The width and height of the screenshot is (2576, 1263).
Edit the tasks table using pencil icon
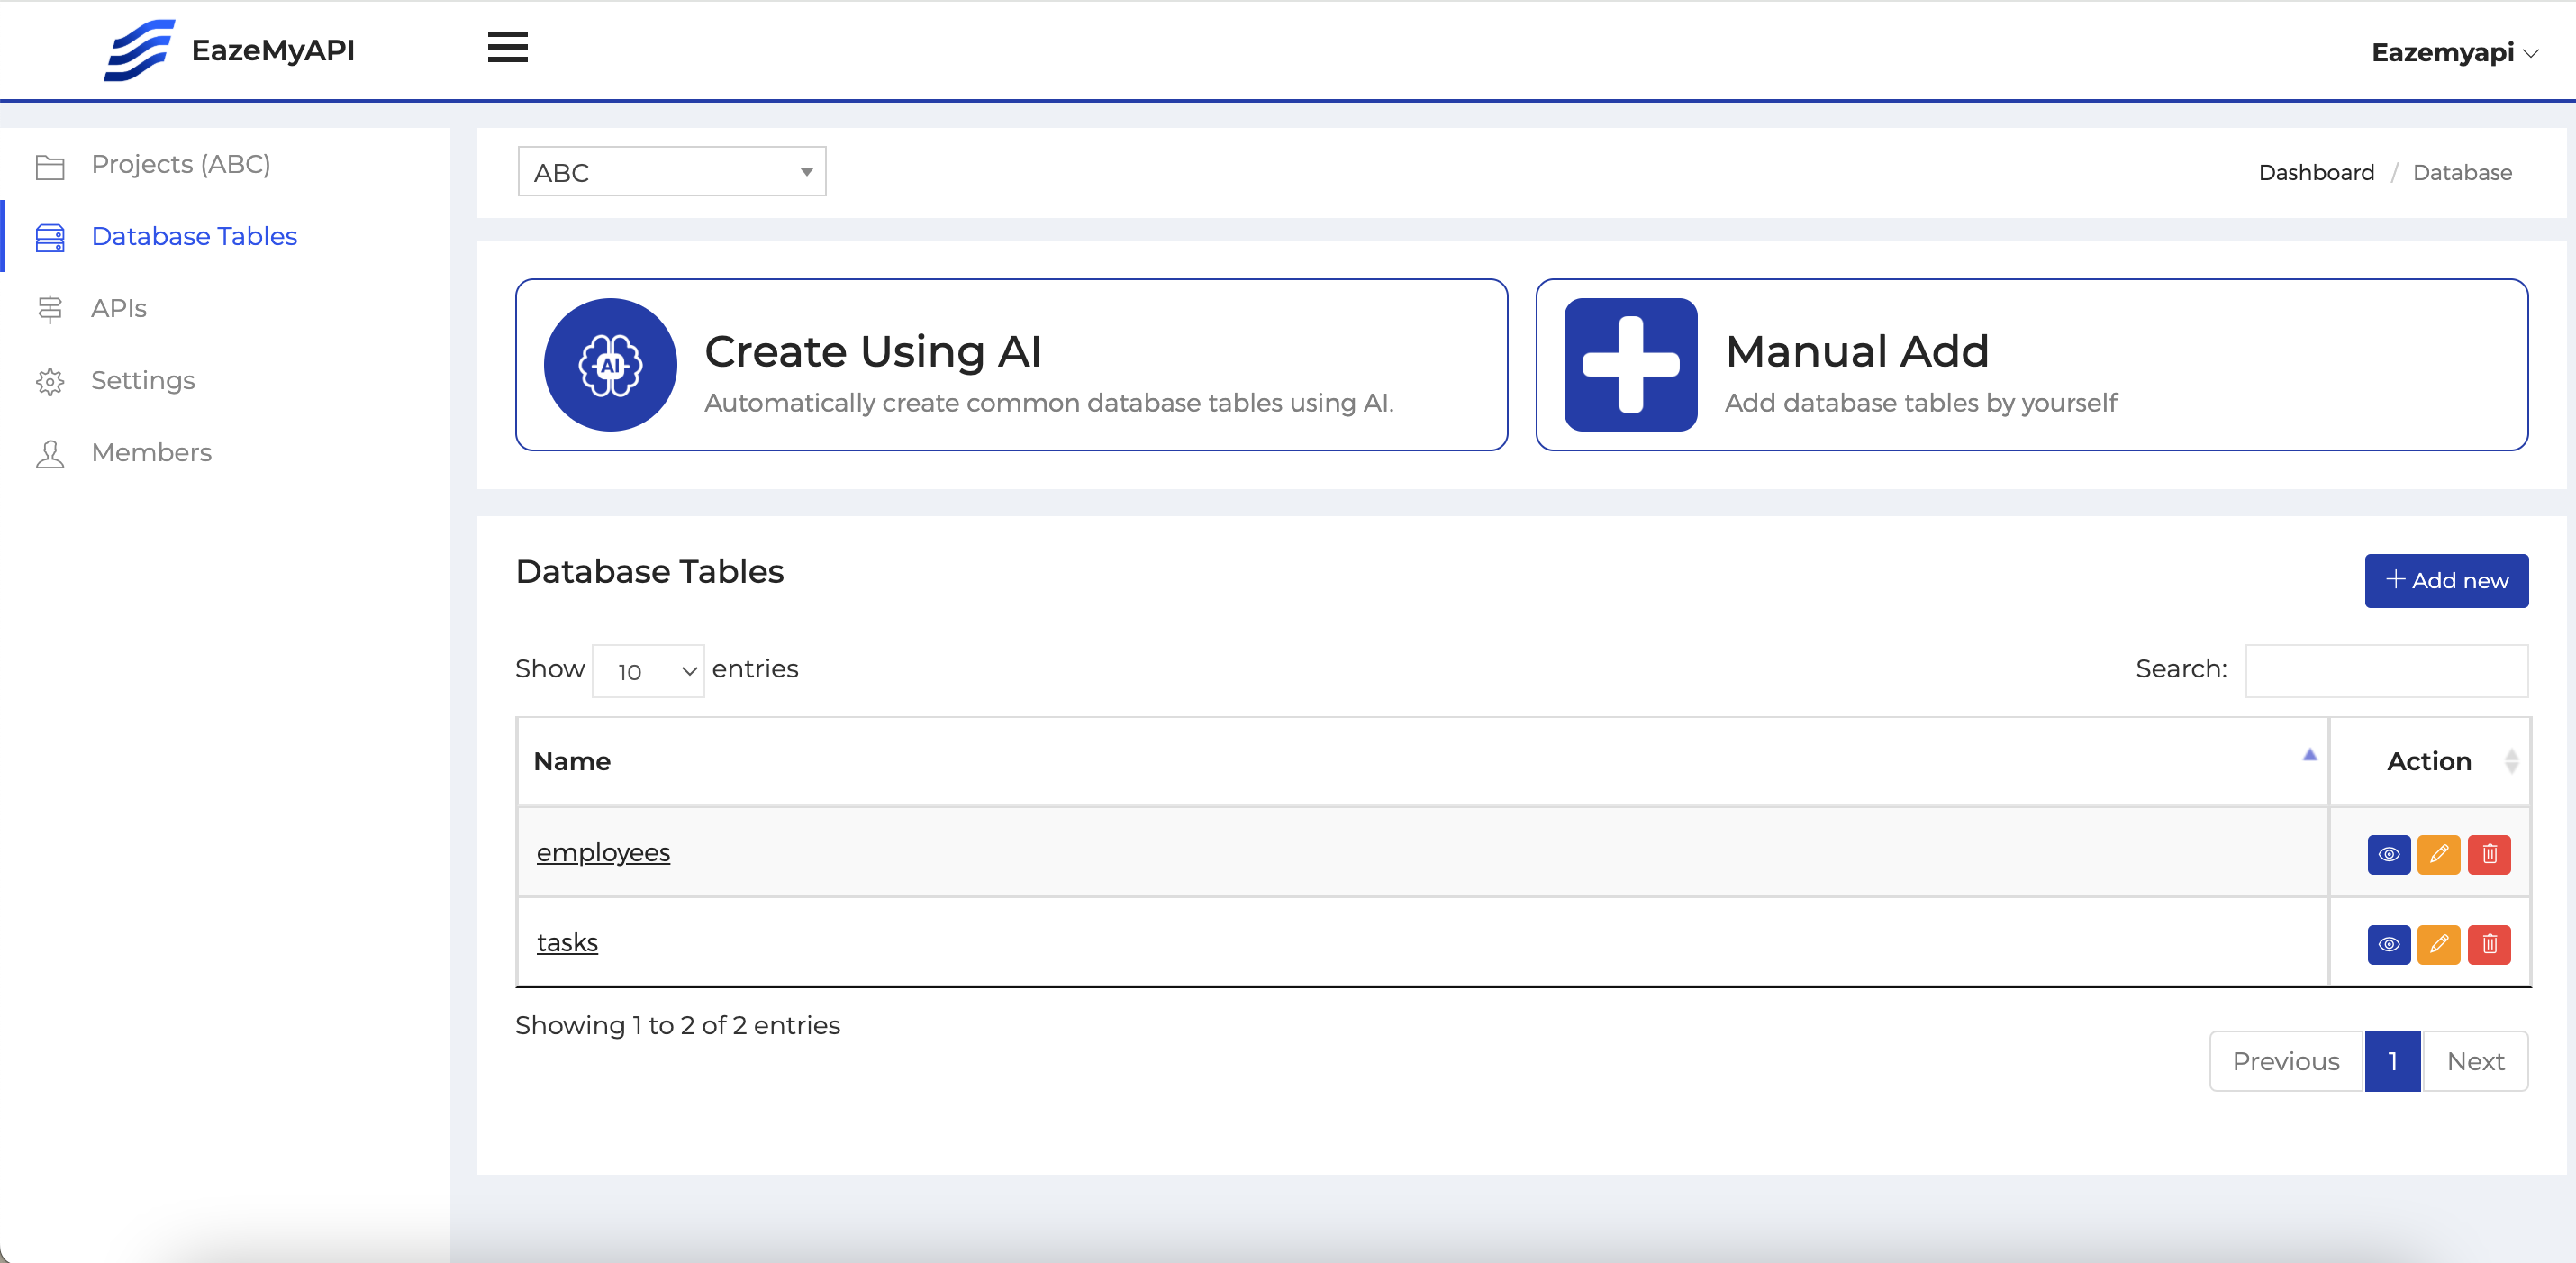(x=2439, y=944)
